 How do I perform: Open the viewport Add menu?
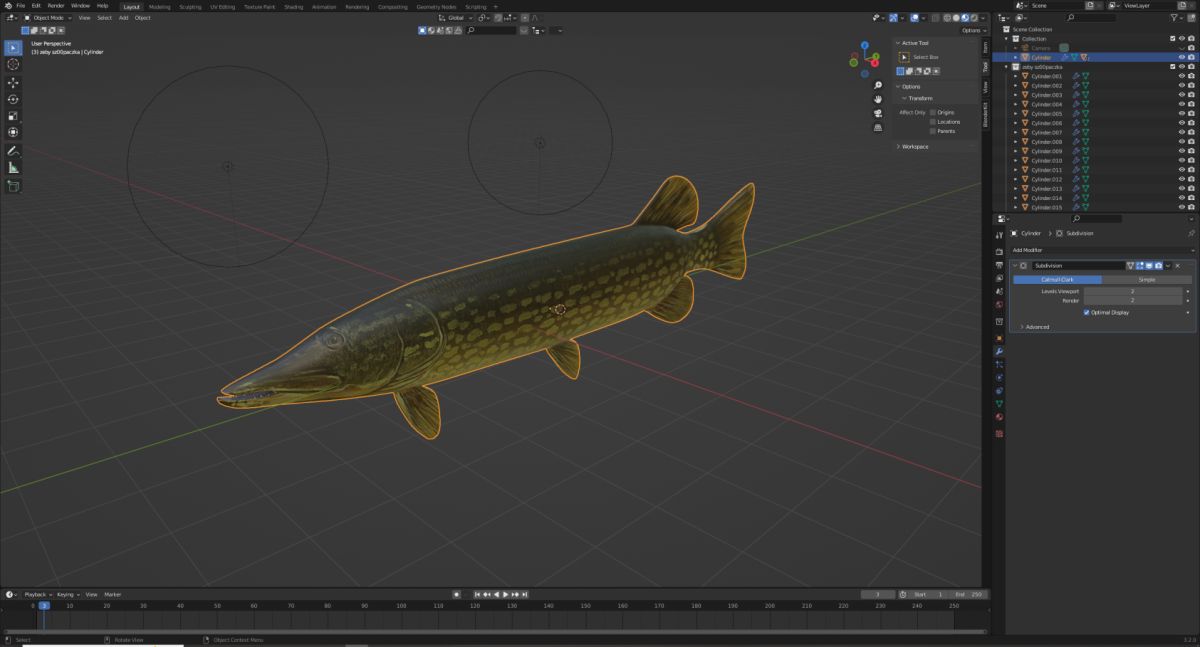point(123,17)
